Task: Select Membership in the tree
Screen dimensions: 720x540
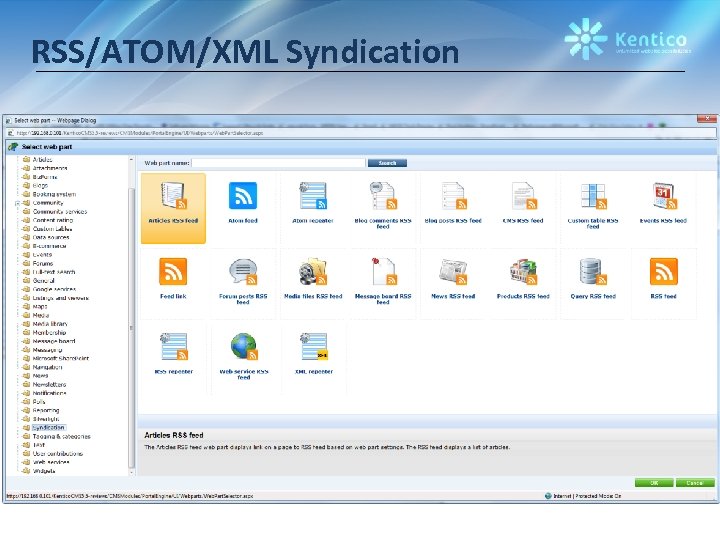Action: (49, 332)
